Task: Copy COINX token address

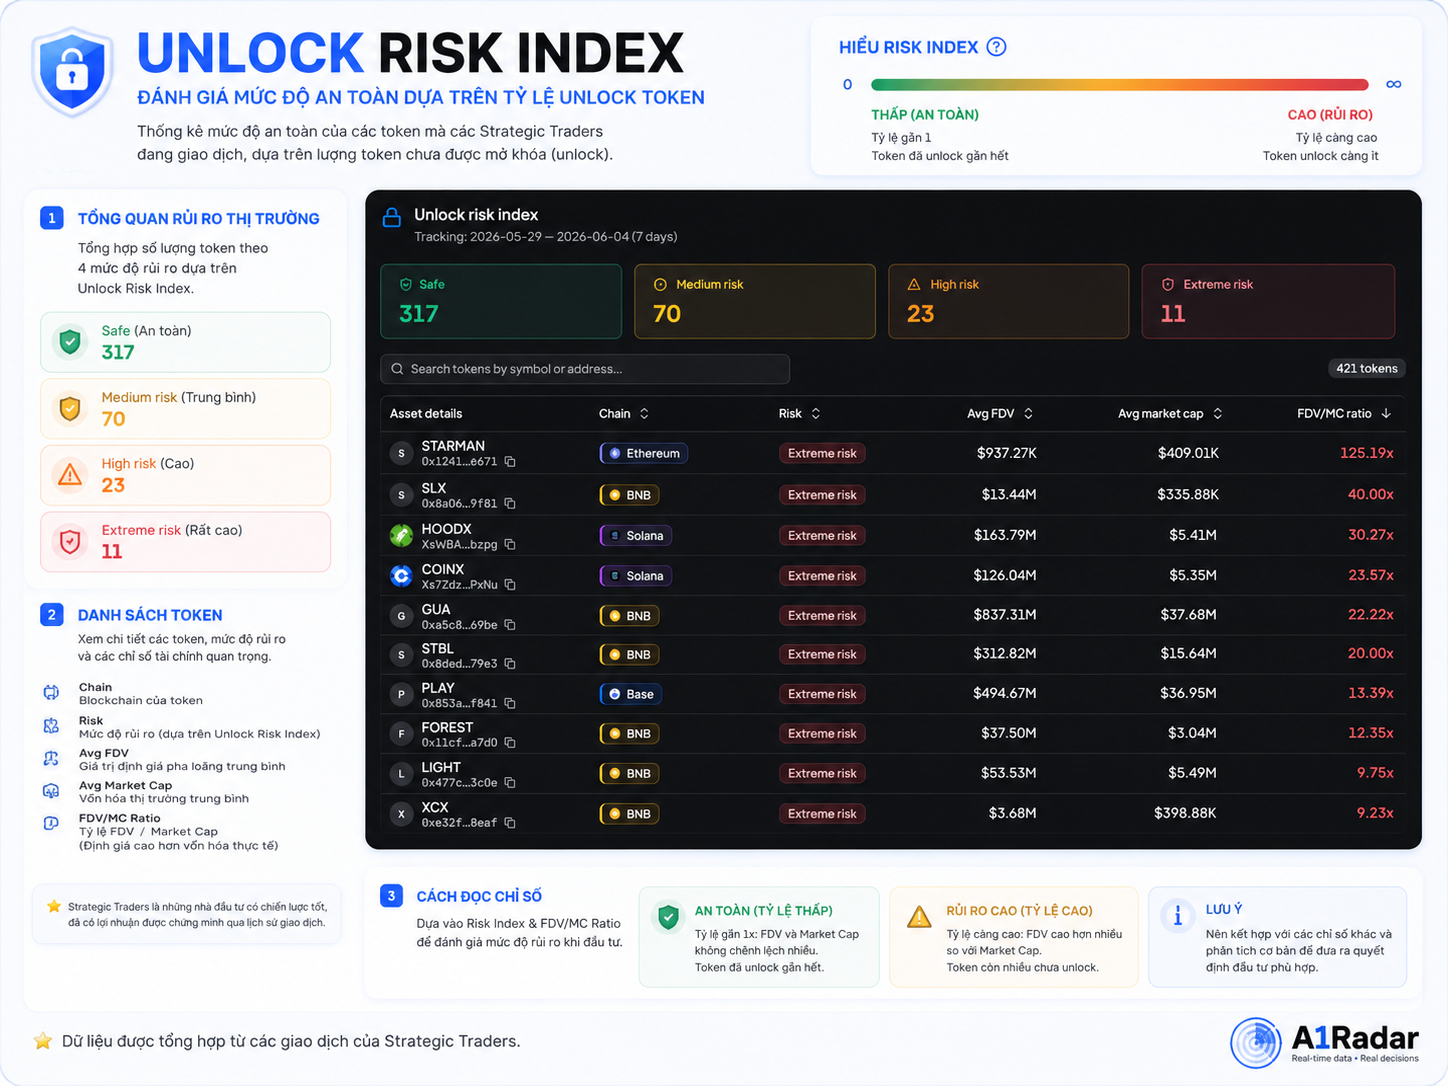Action: pyautogui.click(x=510, y=585)
